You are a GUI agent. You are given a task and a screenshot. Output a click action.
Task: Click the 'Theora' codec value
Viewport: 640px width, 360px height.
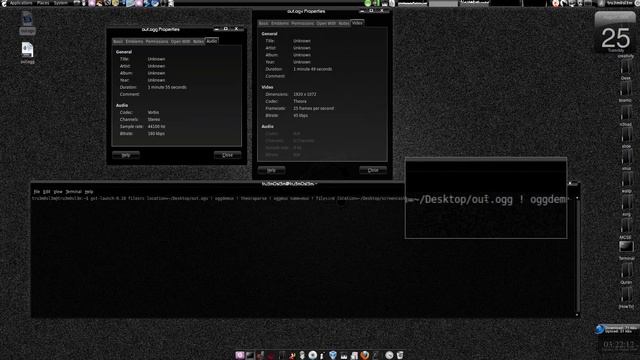(300, 101)
